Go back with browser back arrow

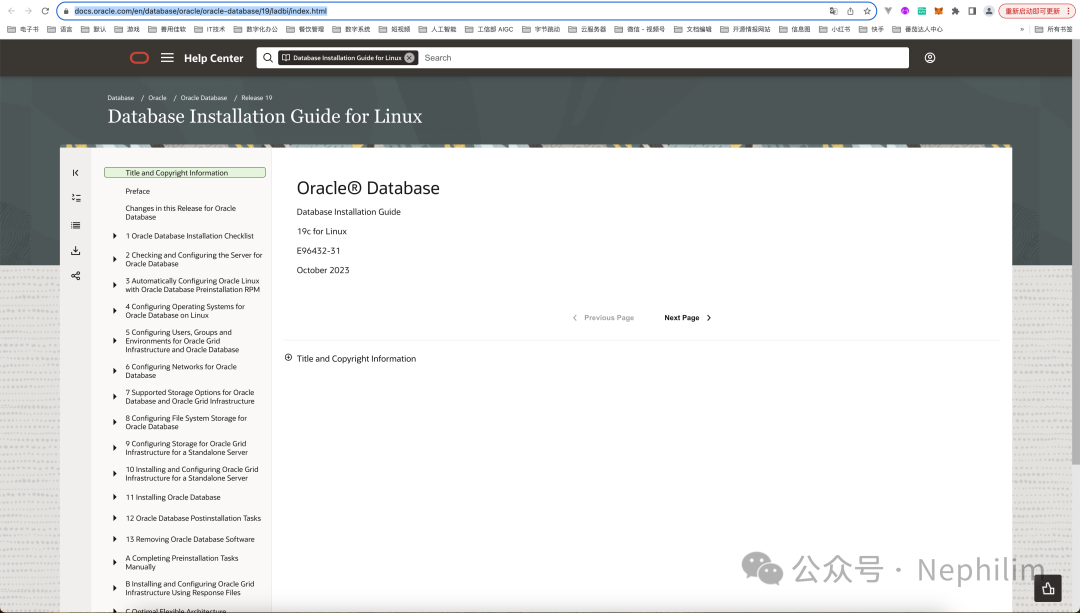pyautogui.click(x=11, y=11)
